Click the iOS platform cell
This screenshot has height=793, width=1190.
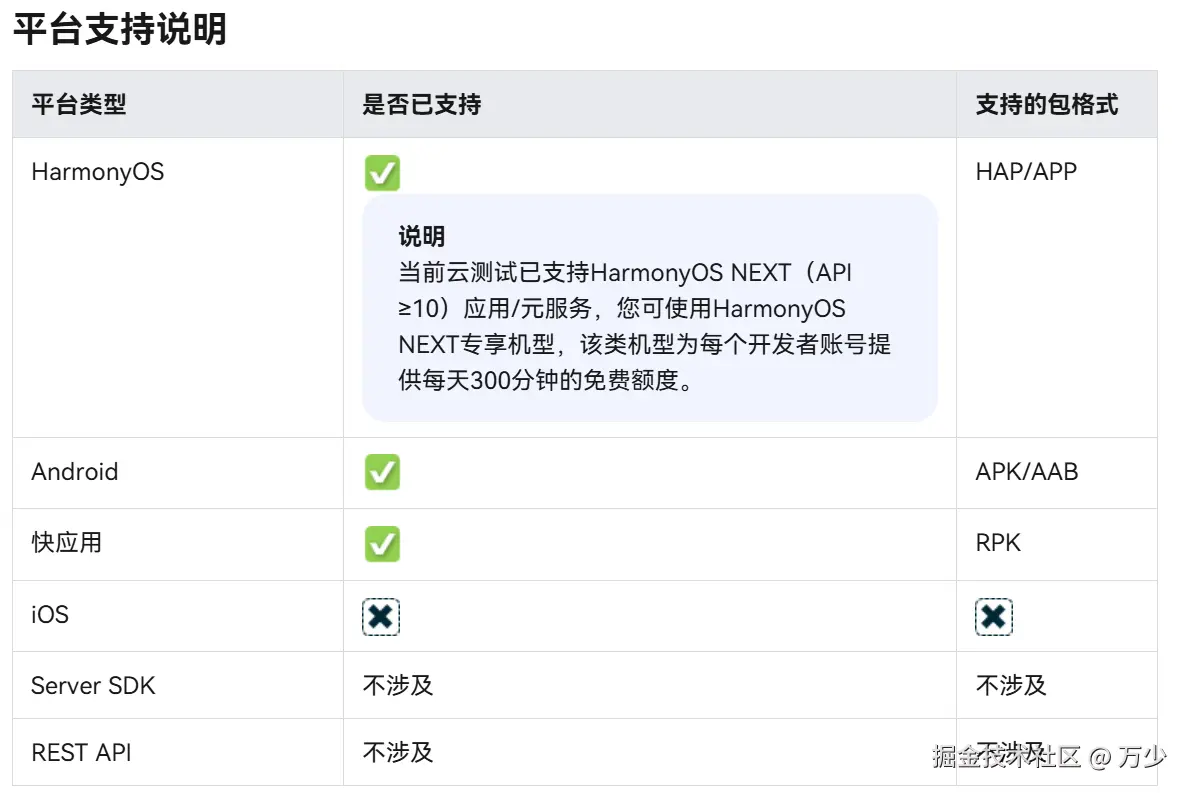tap(50, 614)
